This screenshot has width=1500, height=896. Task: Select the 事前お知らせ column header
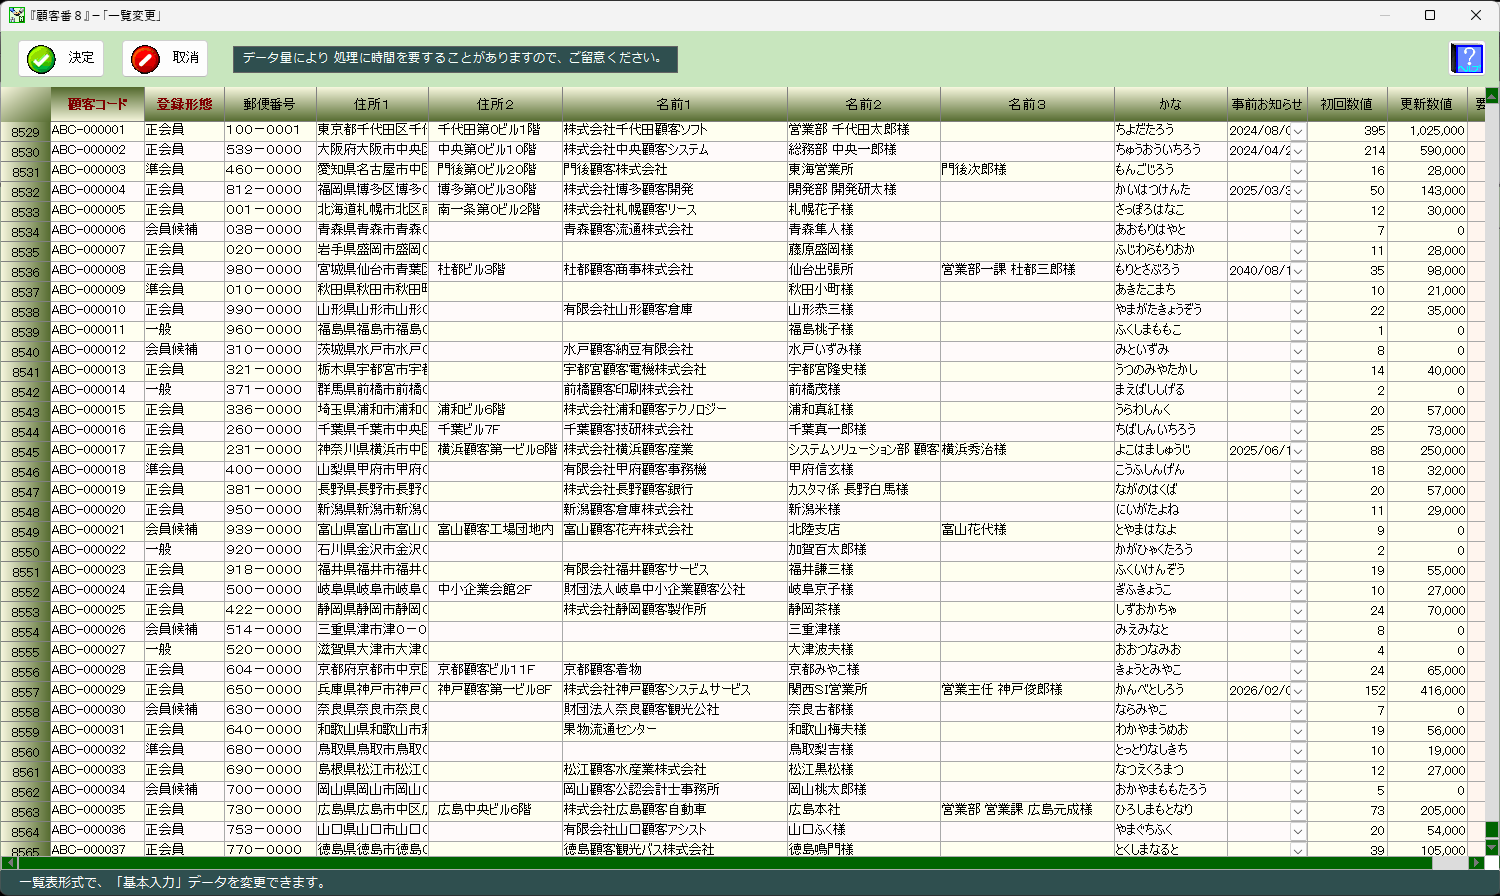(x=1267, y=104)
